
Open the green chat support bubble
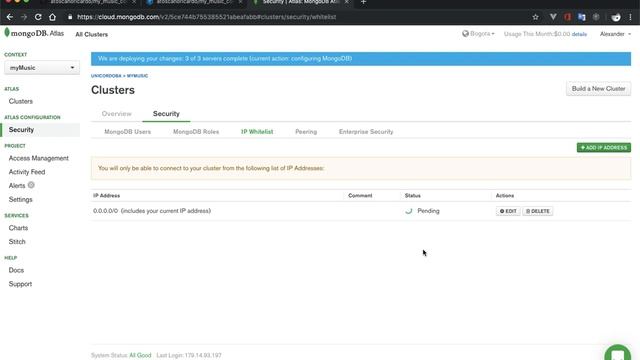point(618,353)
